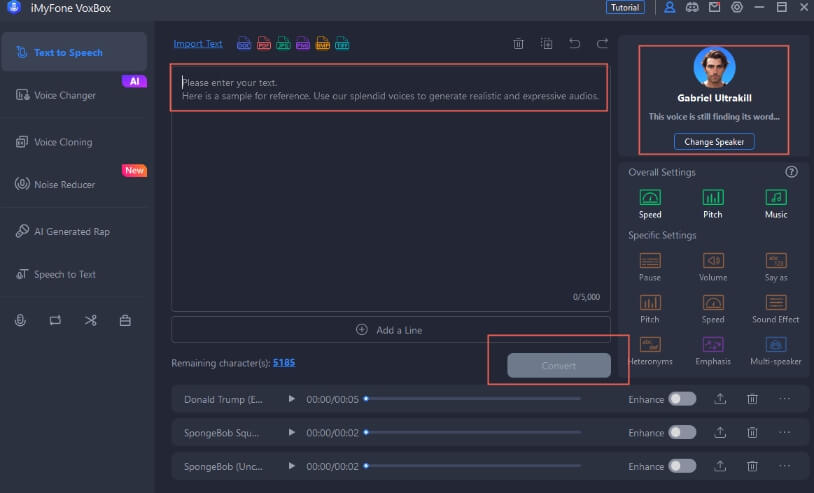Seek in SpongeBob Squ... audio progress bar

(472, 432)
